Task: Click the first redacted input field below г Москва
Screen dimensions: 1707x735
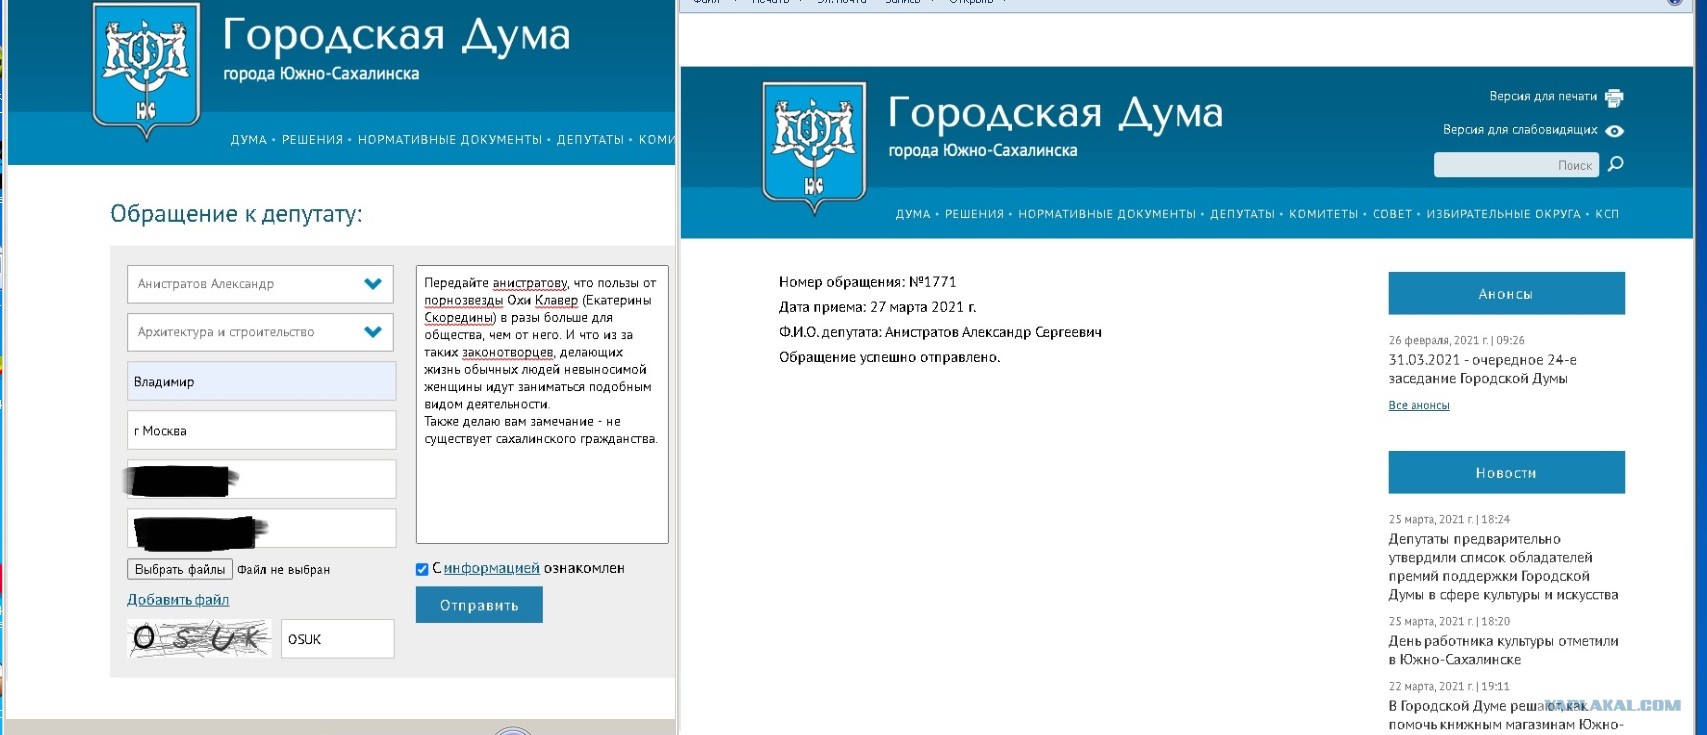Action: pyautogui.click(x=261, y=480)
